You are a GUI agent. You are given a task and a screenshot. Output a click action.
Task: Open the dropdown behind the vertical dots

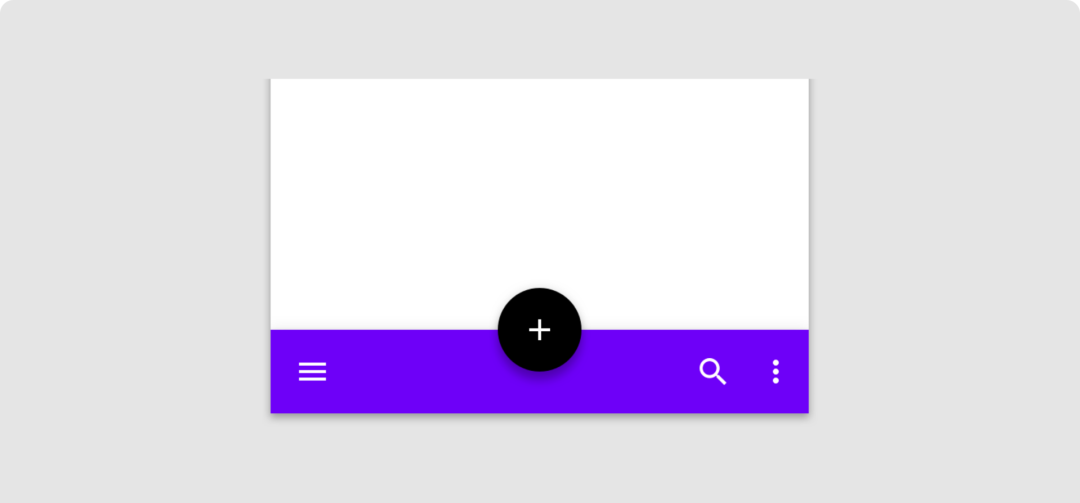(776, 371)
